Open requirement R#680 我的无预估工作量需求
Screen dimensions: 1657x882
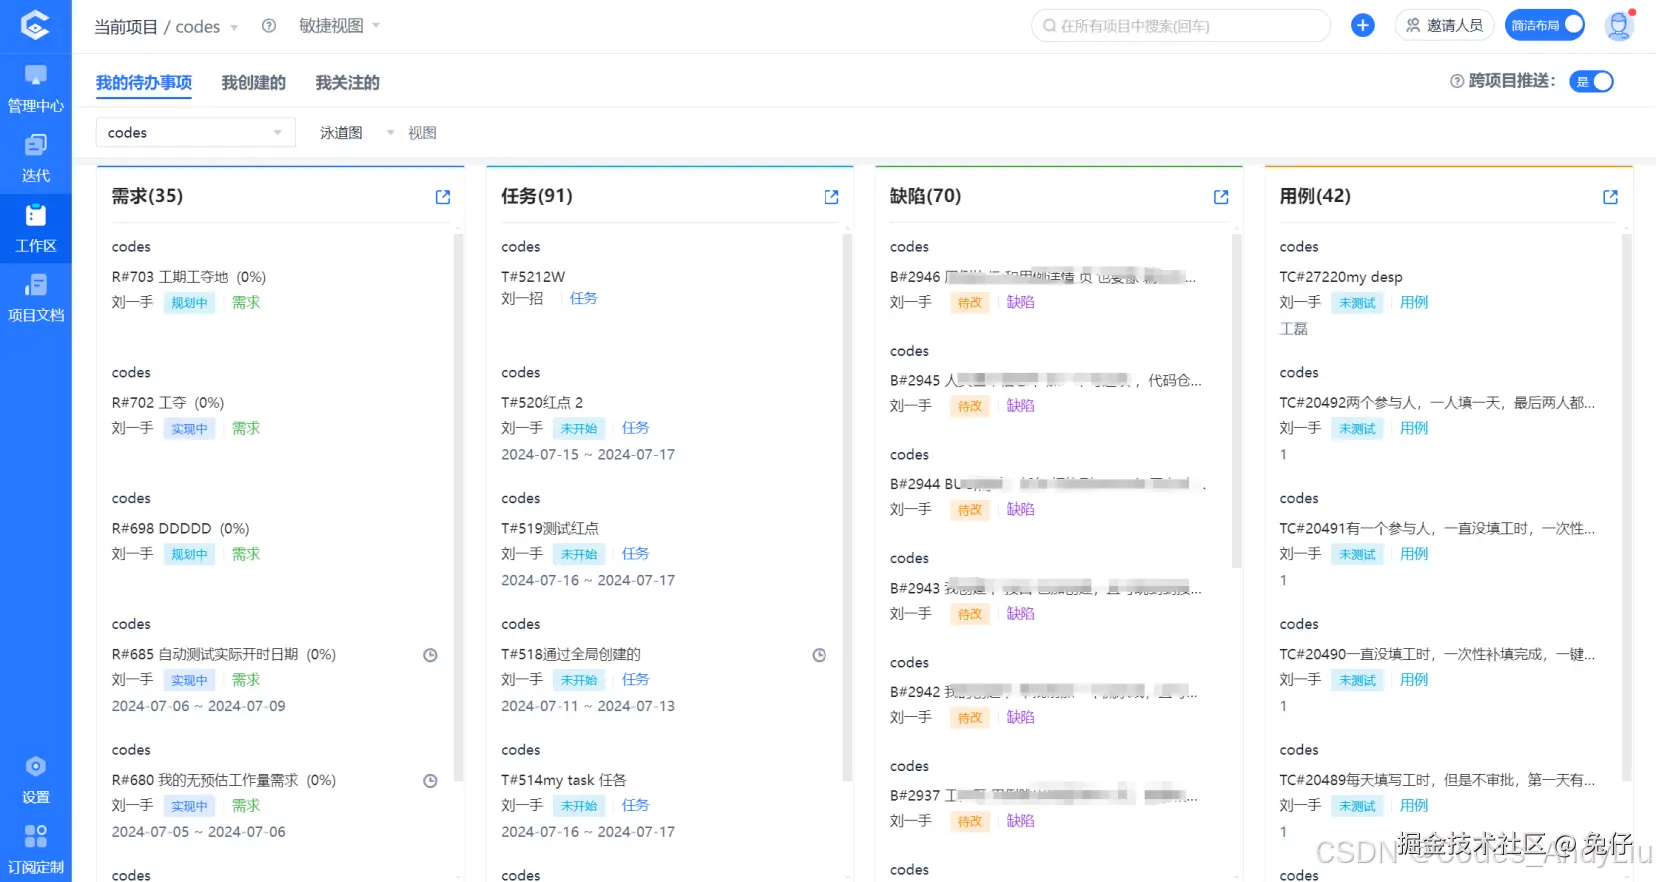click(224, 780)
